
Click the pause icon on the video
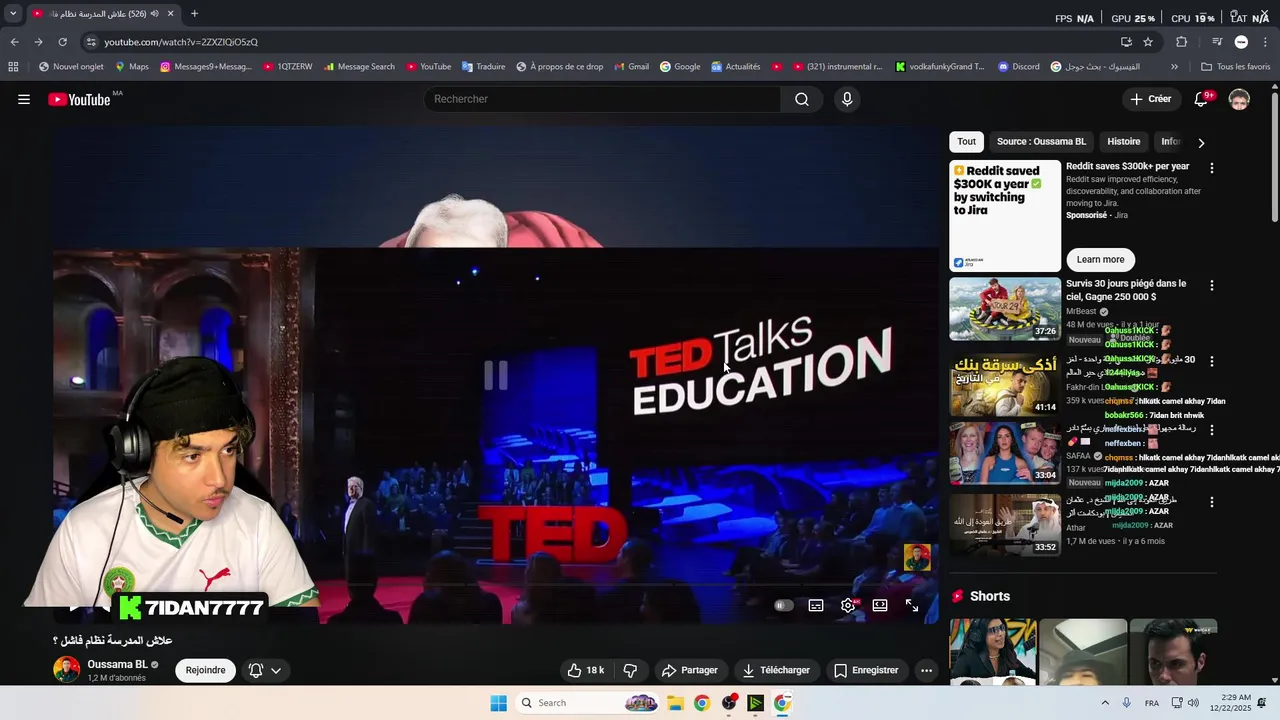[496, 375]
